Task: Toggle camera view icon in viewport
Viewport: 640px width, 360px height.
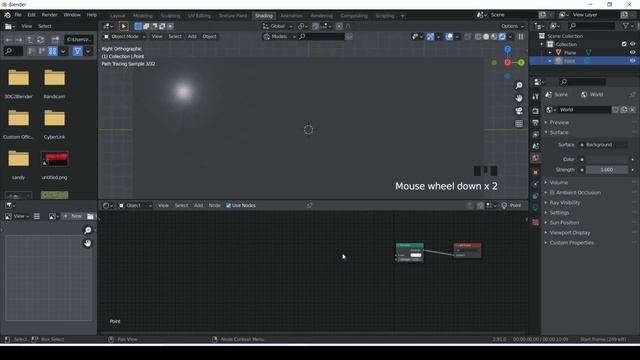Action: [519, 111]
